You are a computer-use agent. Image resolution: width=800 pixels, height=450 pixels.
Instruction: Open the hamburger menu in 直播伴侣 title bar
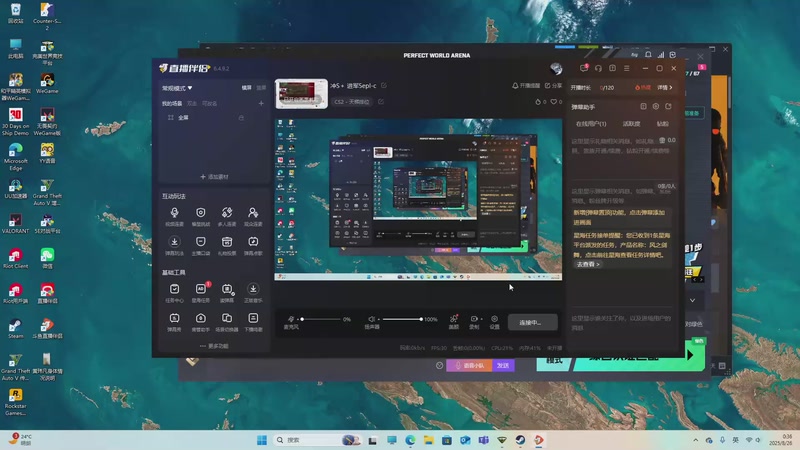click(627, 68)
